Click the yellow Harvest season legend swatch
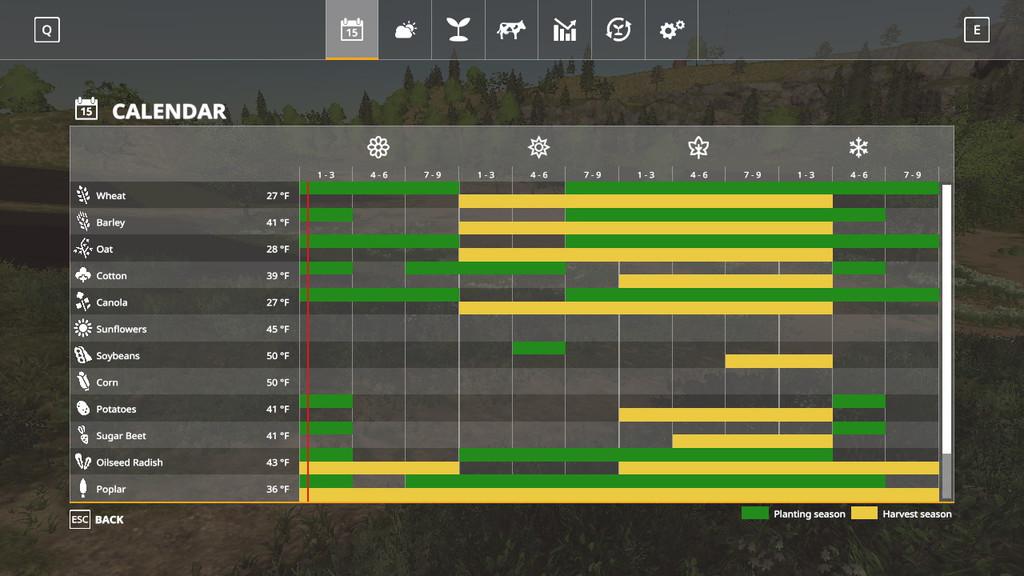Screen dimensions: 1024x576 tap(863, 514)
